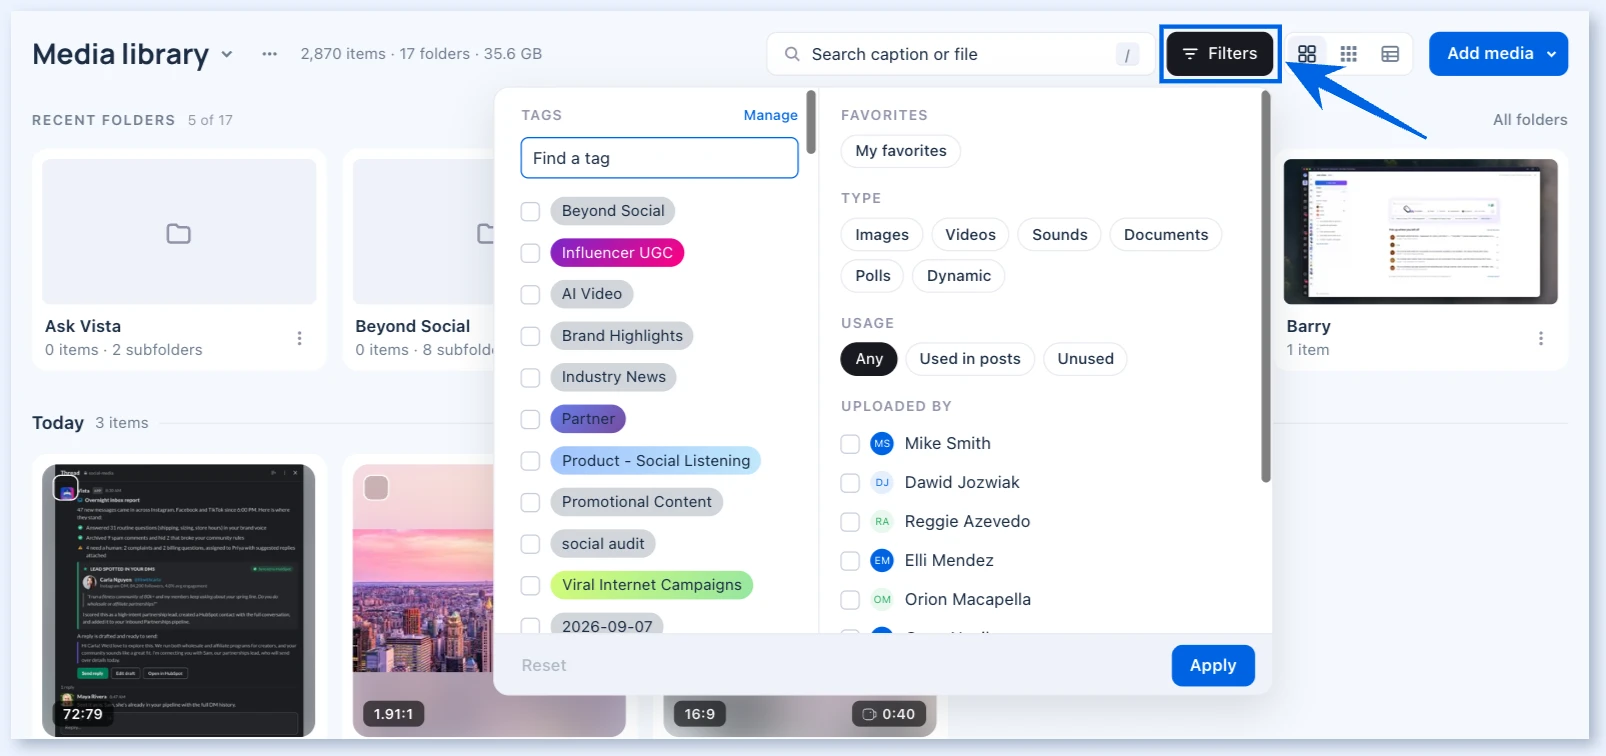The width and height of the screenshot is (1606, 756).
Task: Switch to large grid view icon
Action: click(x=1307, y=54)
